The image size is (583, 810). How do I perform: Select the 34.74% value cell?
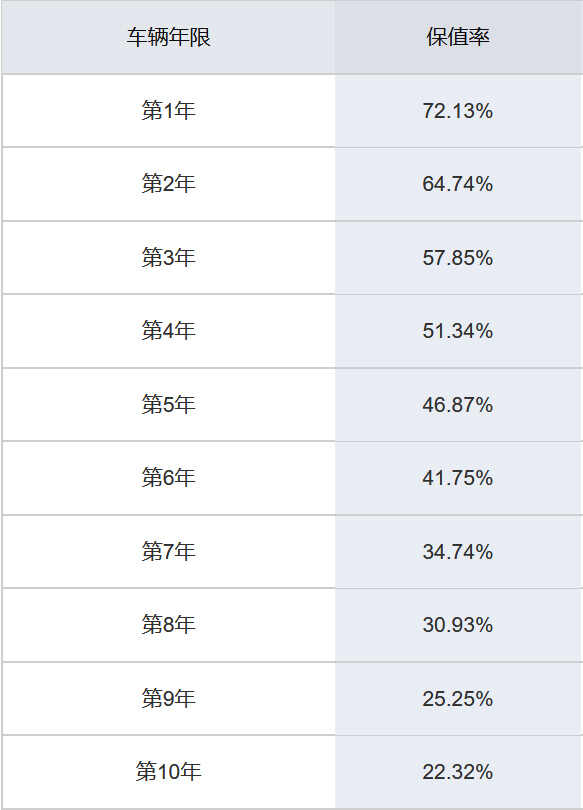coord(458,551)
